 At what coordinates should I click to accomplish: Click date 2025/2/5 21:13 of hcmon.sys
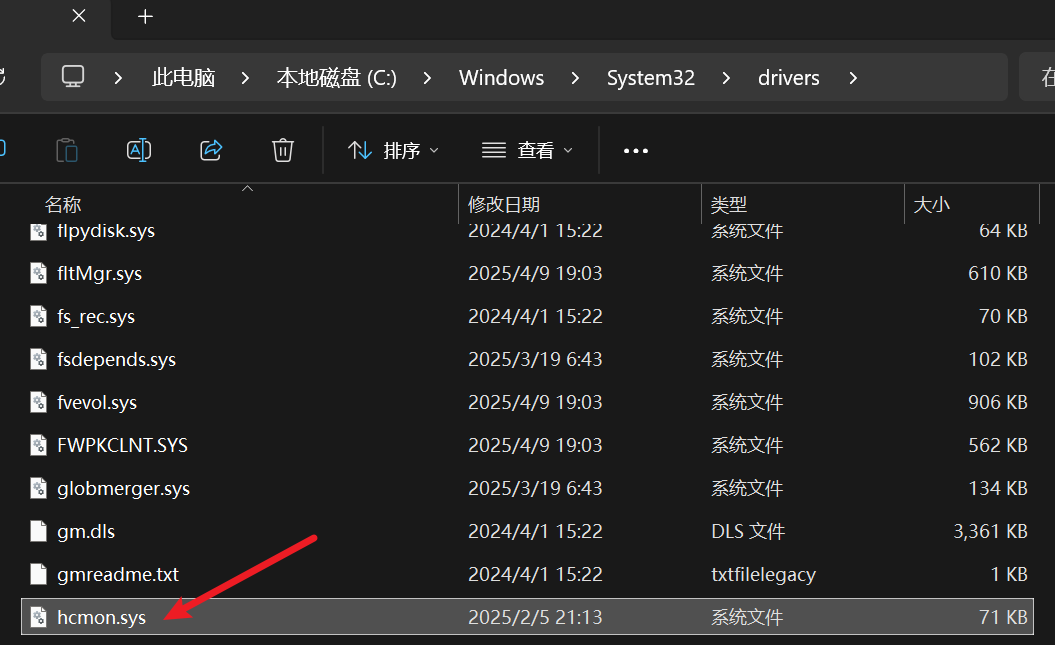[x=535, y=617]
